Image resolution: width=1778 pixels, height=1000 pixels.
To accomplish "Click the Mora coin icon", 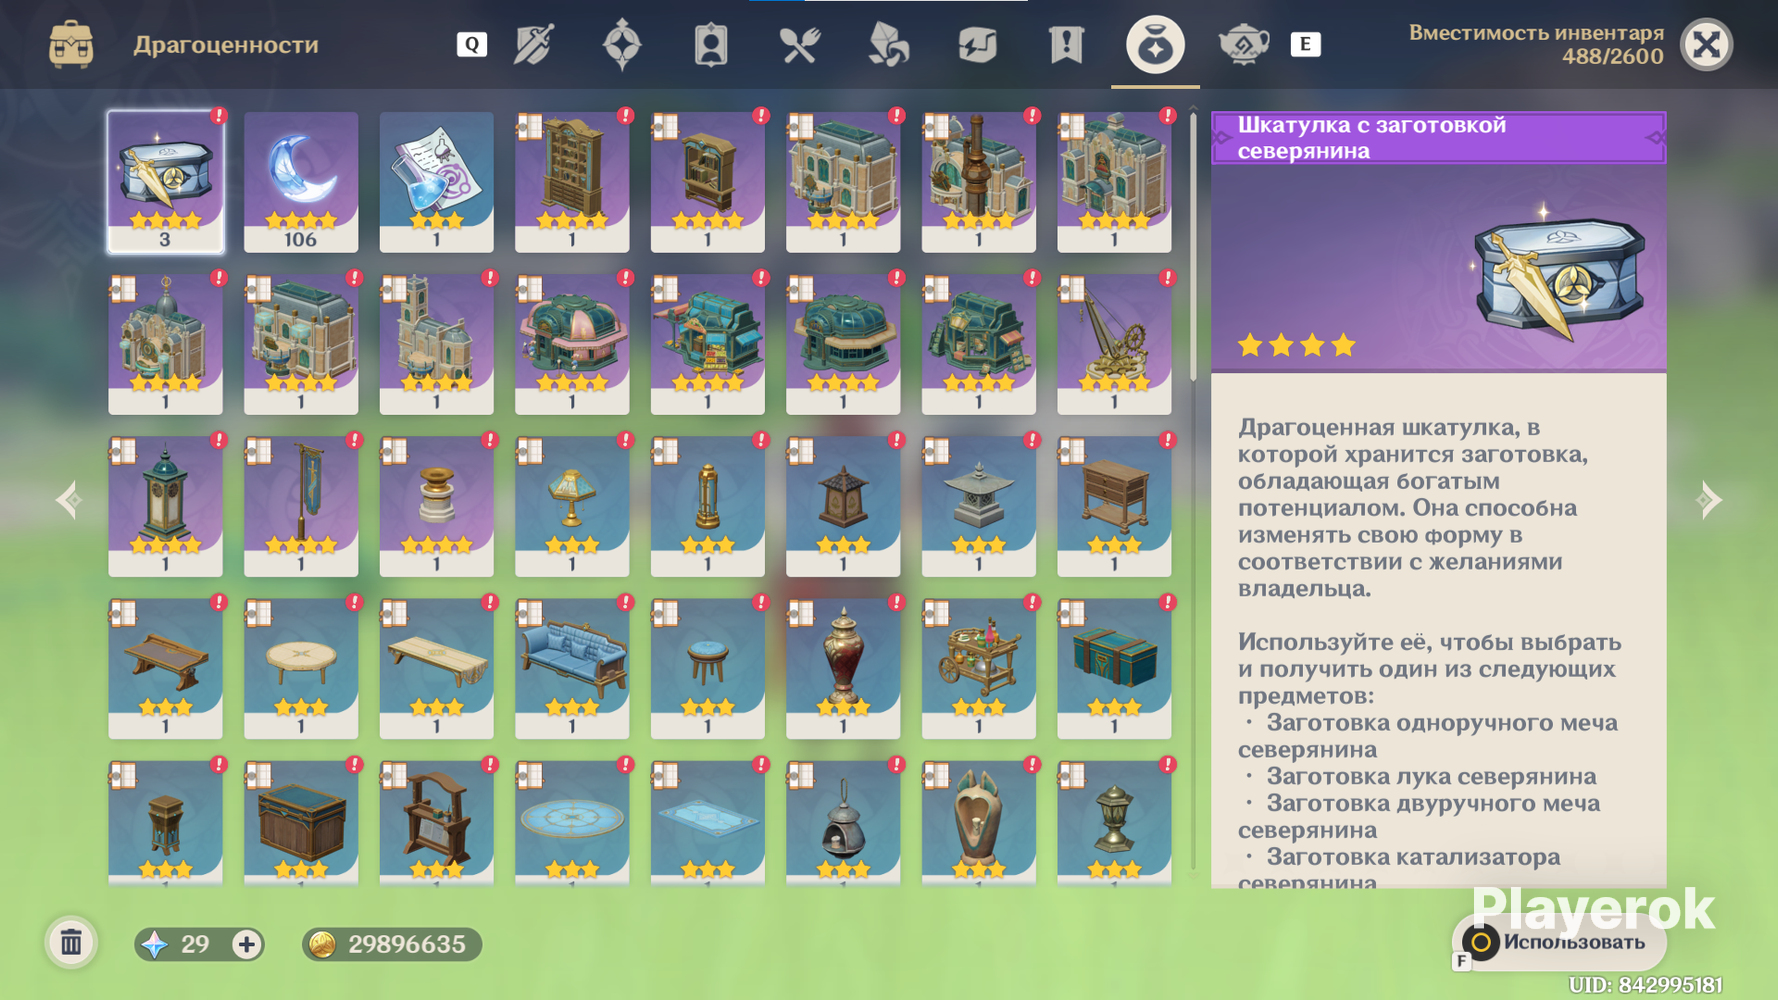I will coord(322,944).
